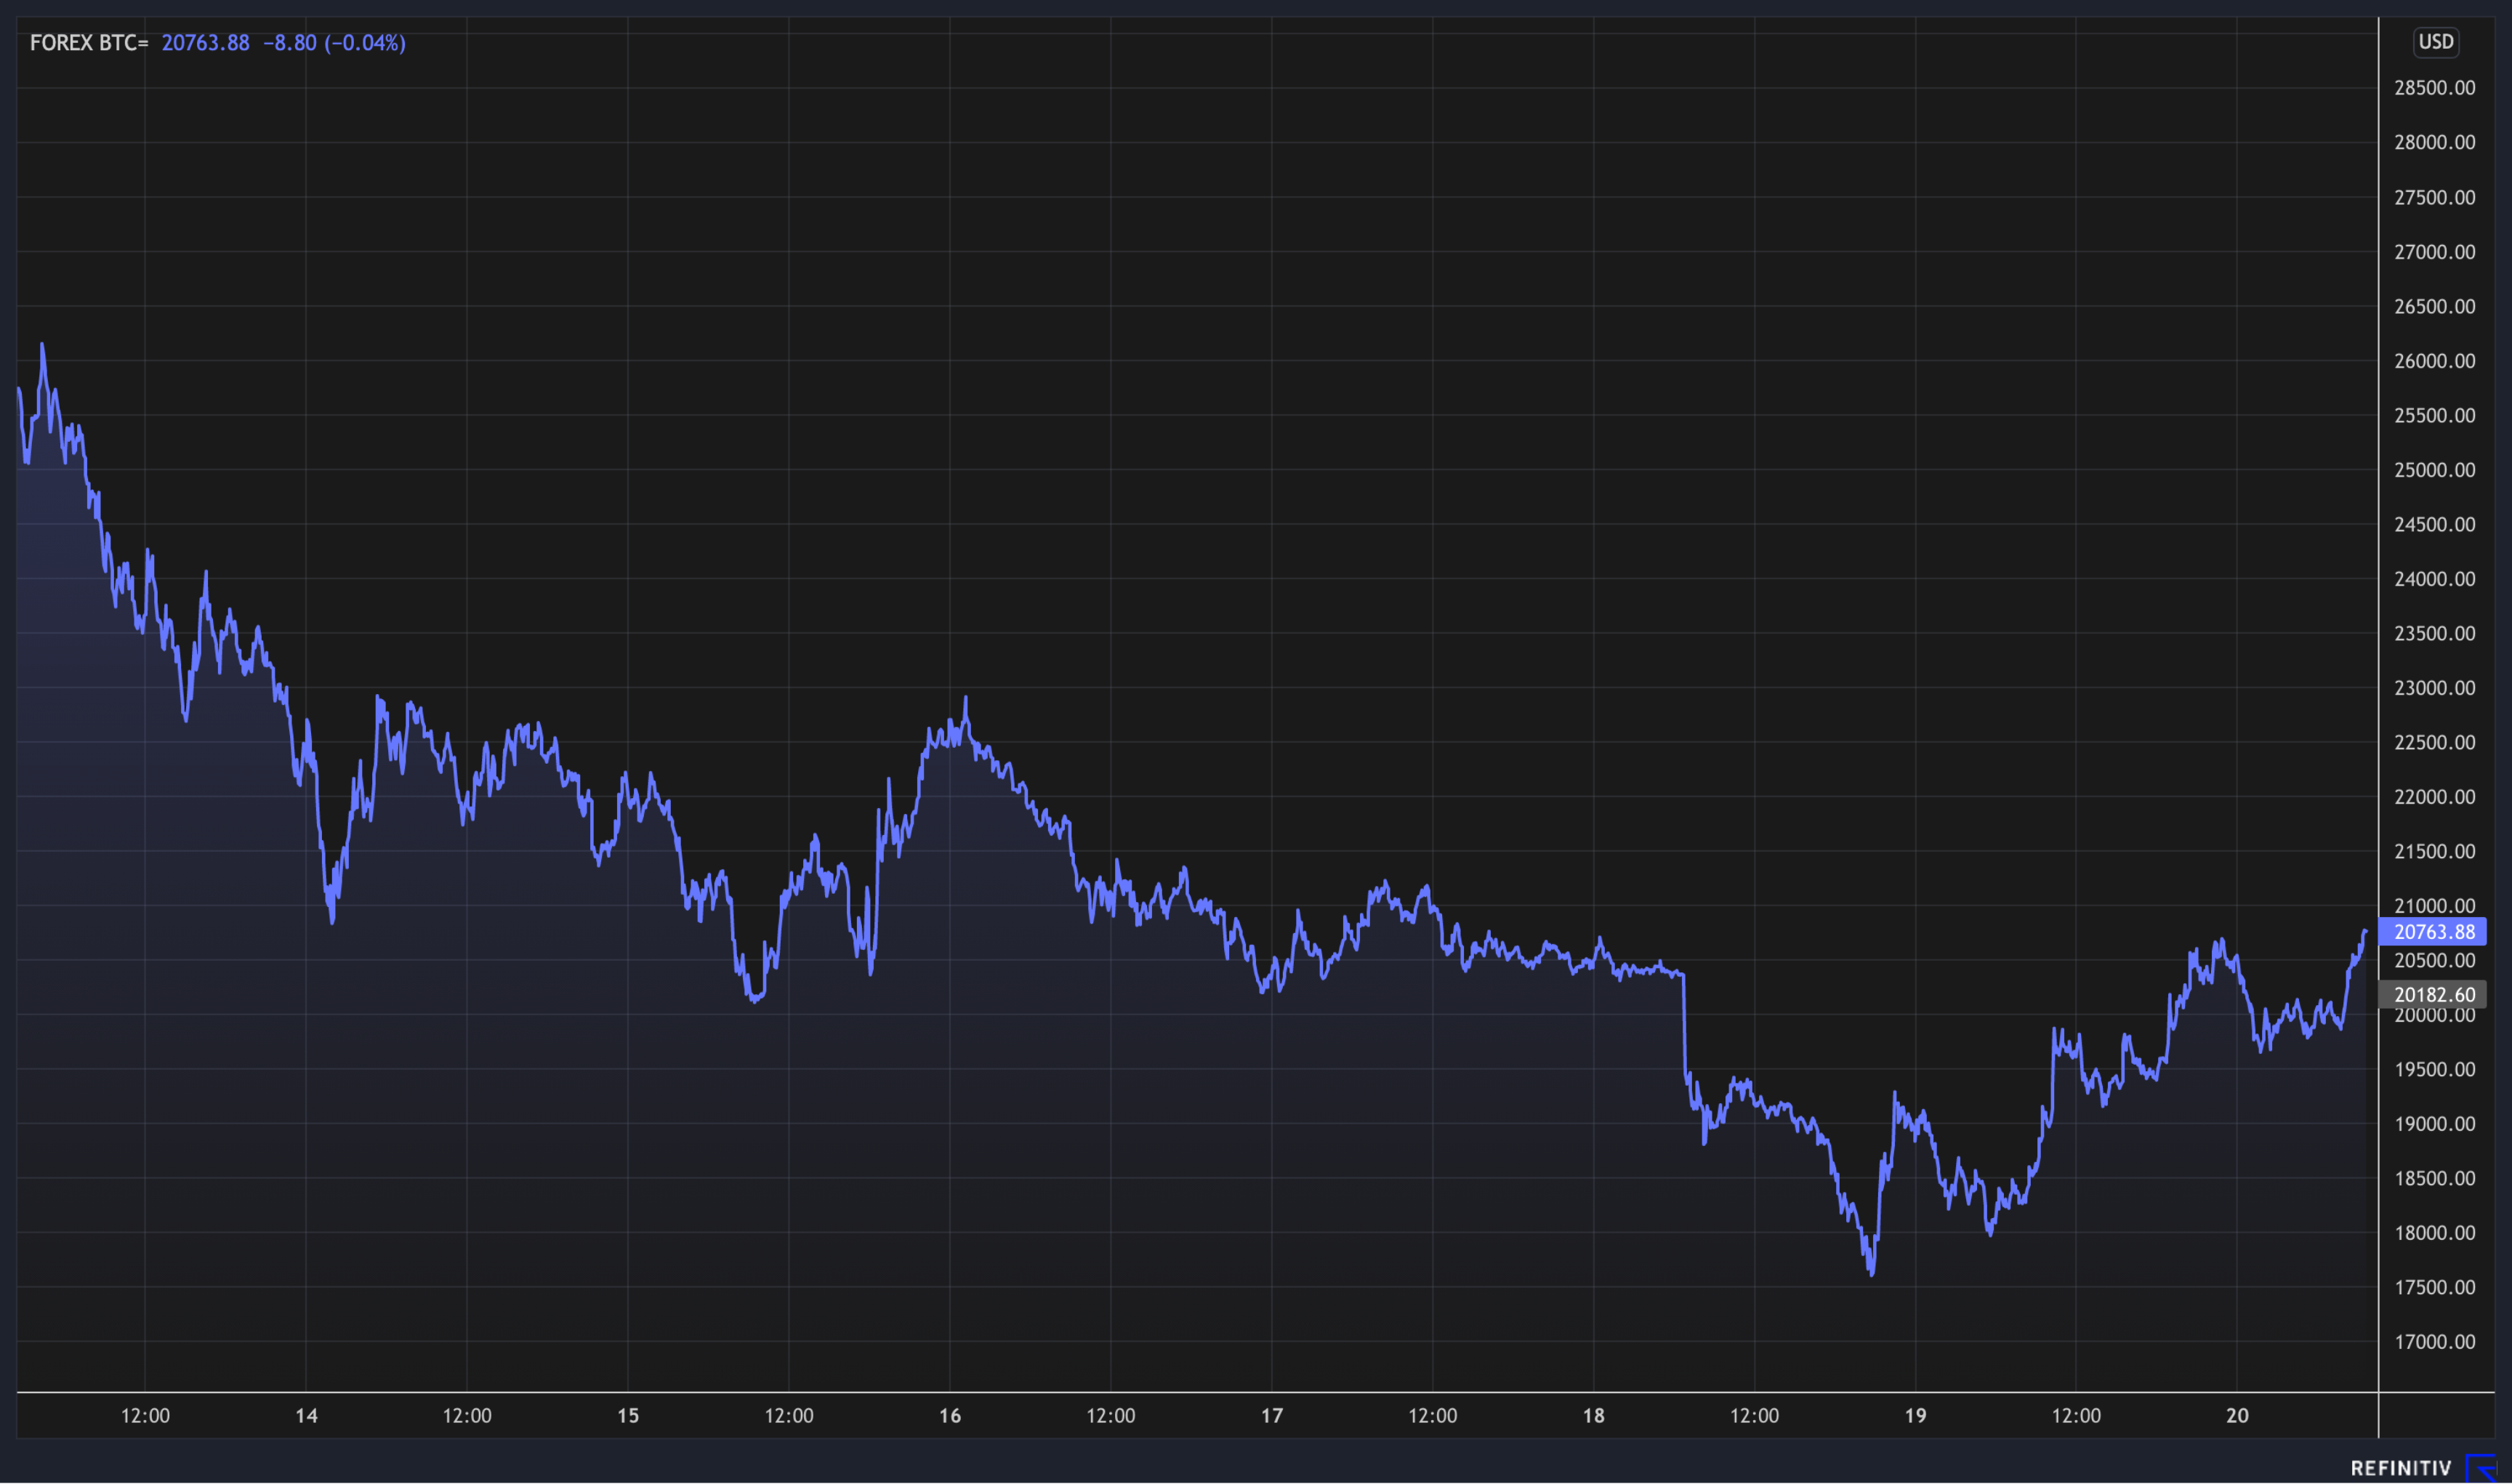Click the 26000.00 price axis label
Image resolution: width=2512 pixels, height=1484 pixels.
pyautogui.click(x=2434, y=361)
